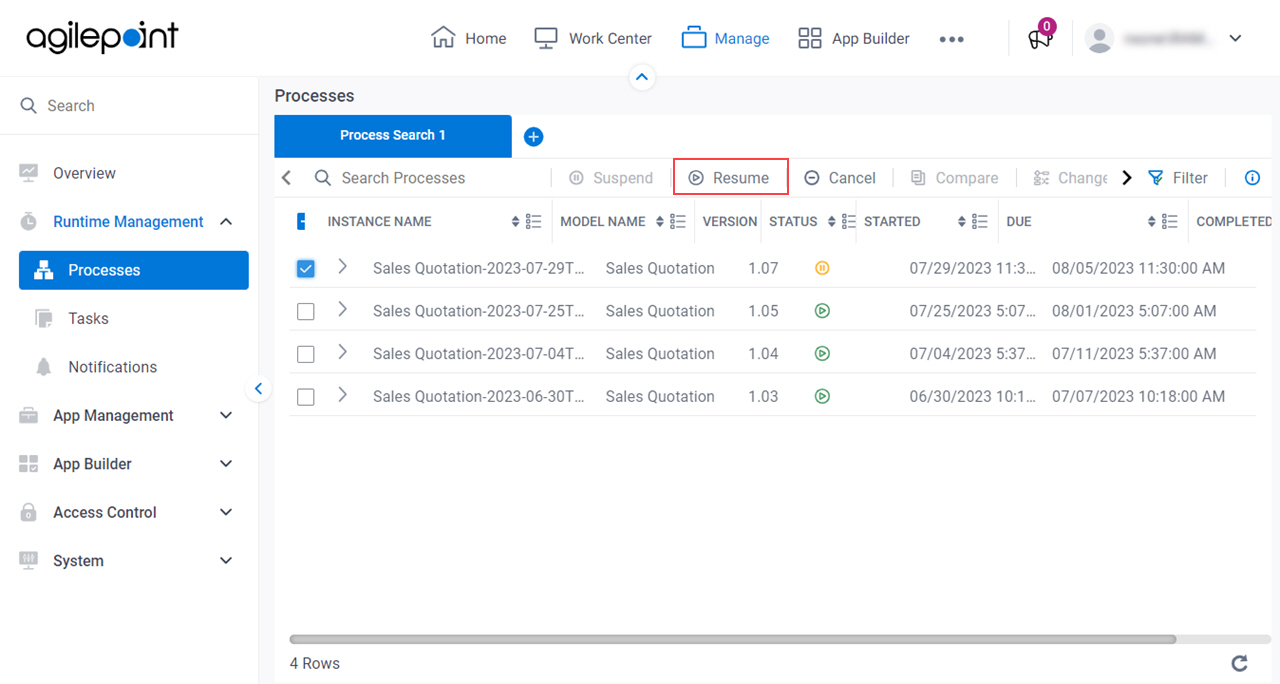
Task: Open the user account dropdown arrow
Action: tap(1235, 39)
